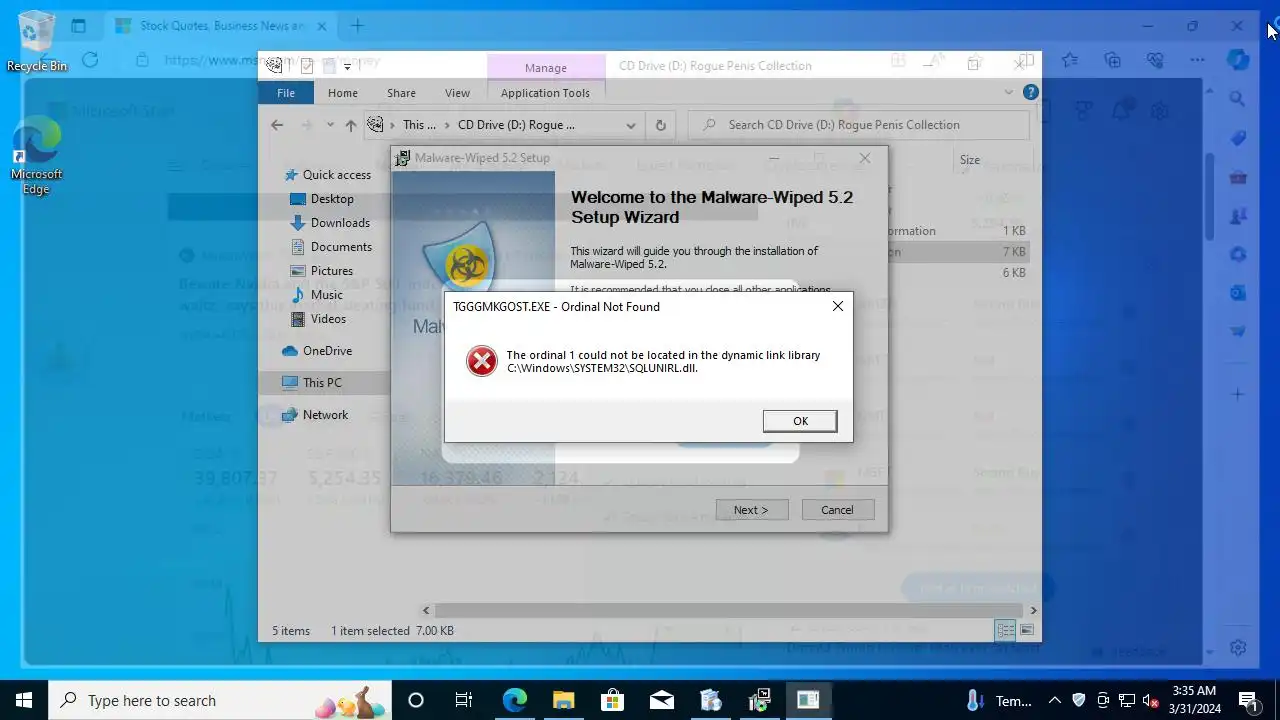1280x720 pixels.
Task: Click OK in the Ordinal Not Found dialog
Action: coord(800,421)
